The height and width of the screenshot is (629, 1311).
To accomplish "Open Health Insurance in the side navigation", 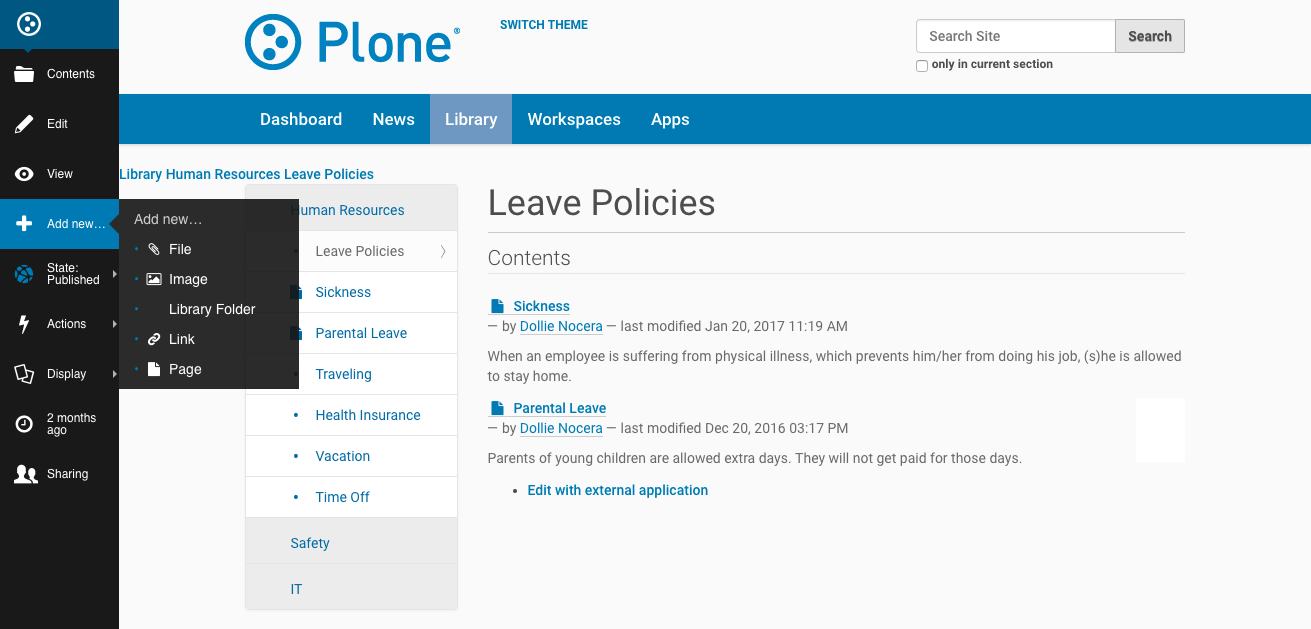I will 367,415.
